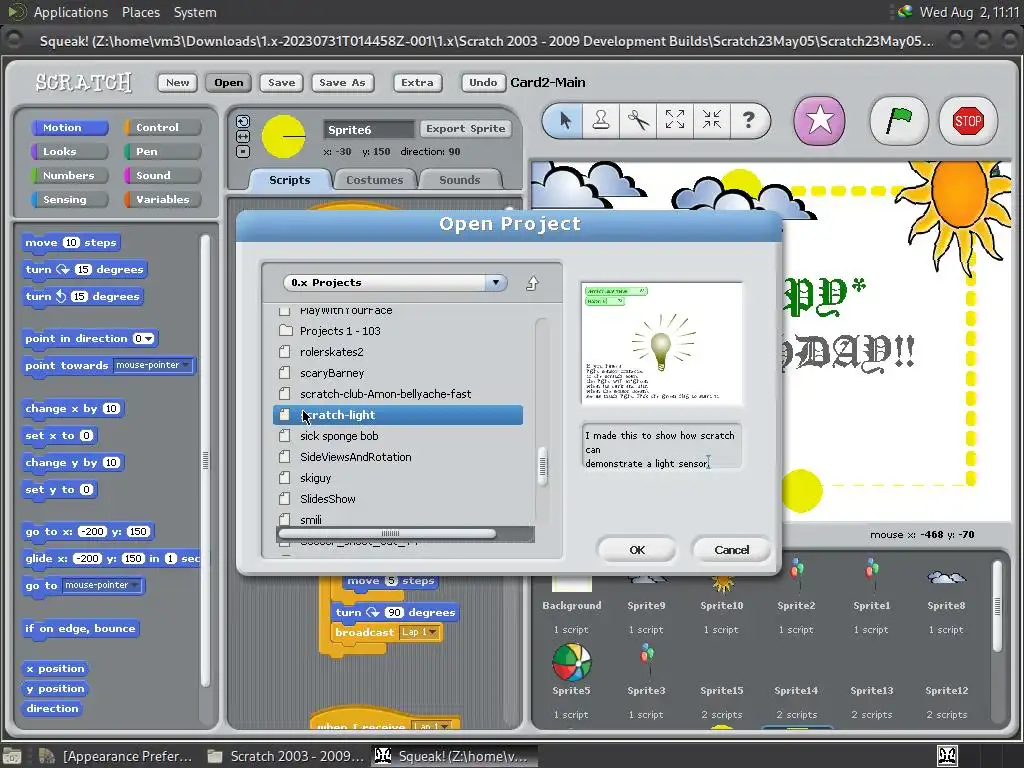Click OK in Open Project dialog

637,550
